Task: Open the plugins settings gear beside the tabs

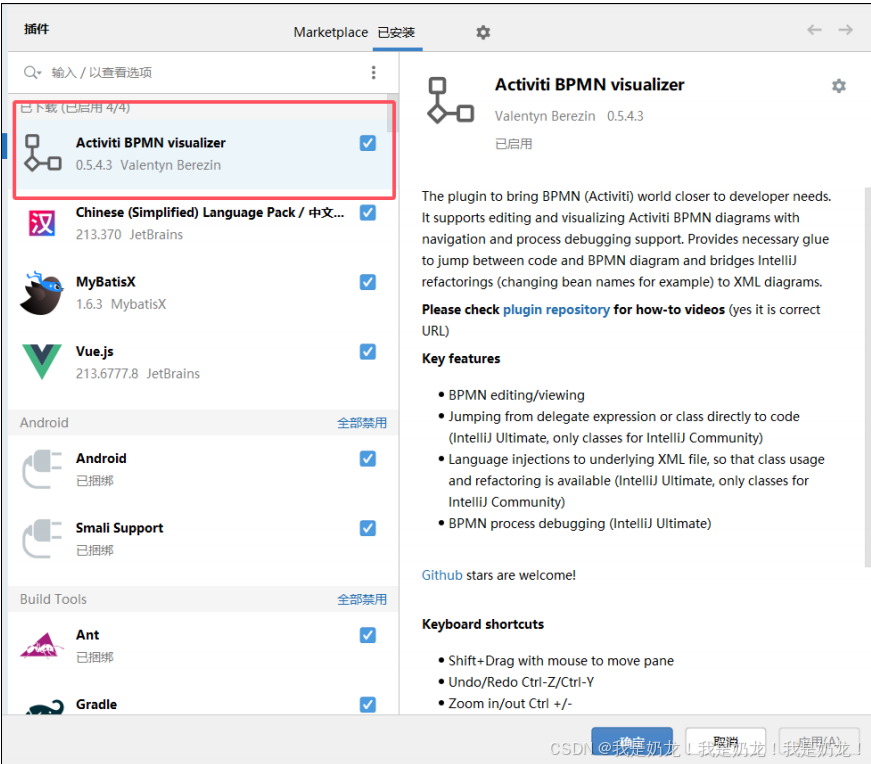Action: pyautogui.click(x=483, y=32)
